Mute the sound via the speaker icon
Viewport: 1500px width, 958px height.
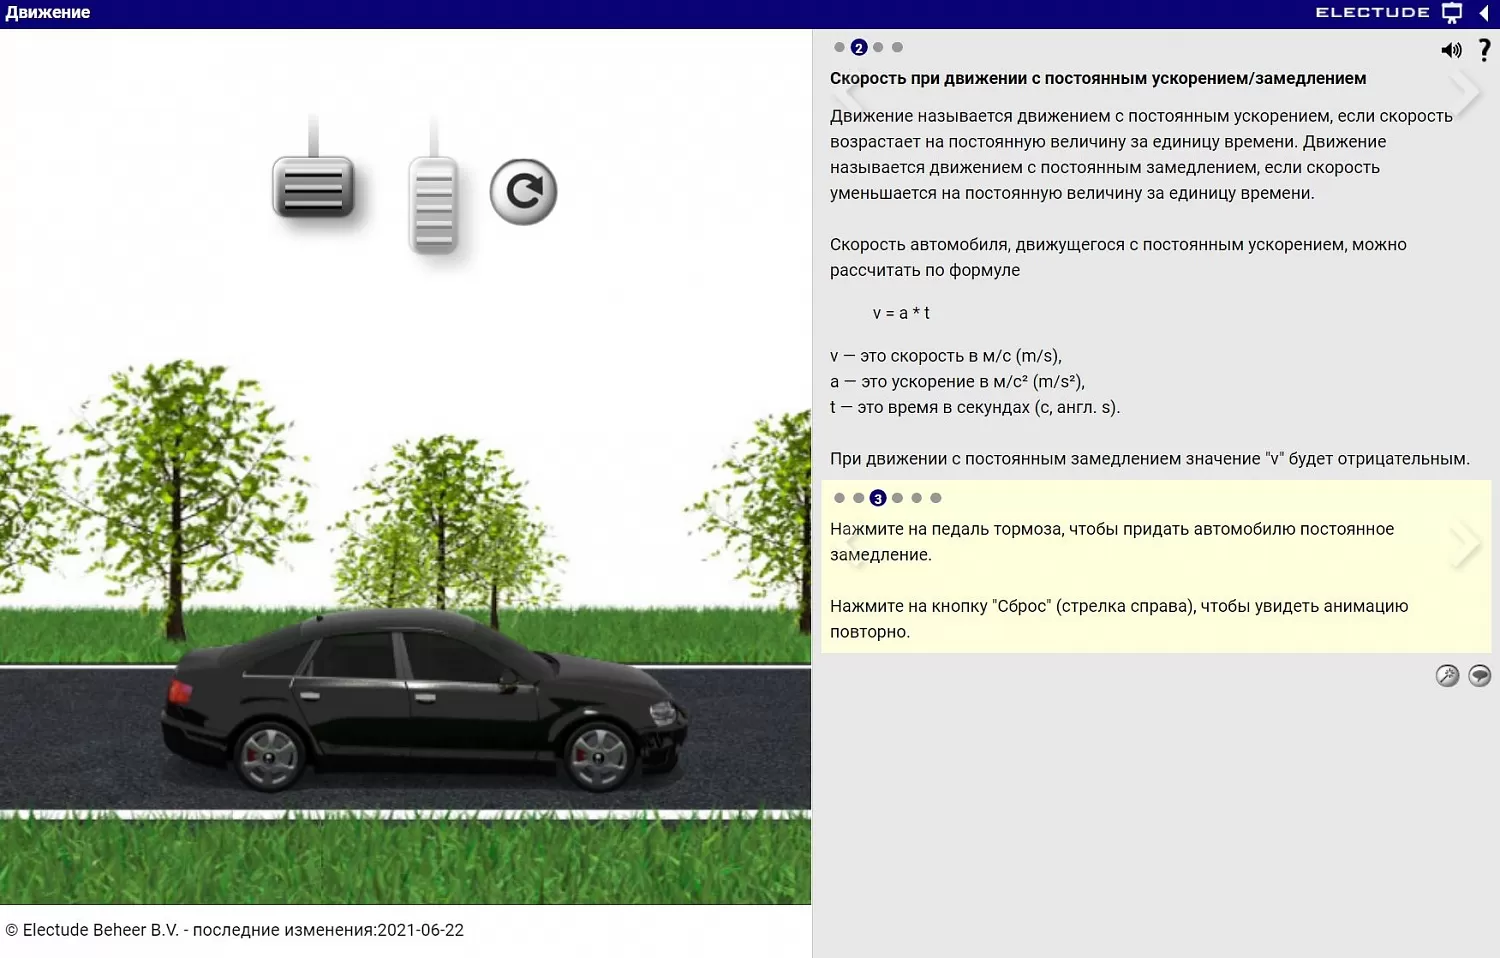tap(1451, 49)
